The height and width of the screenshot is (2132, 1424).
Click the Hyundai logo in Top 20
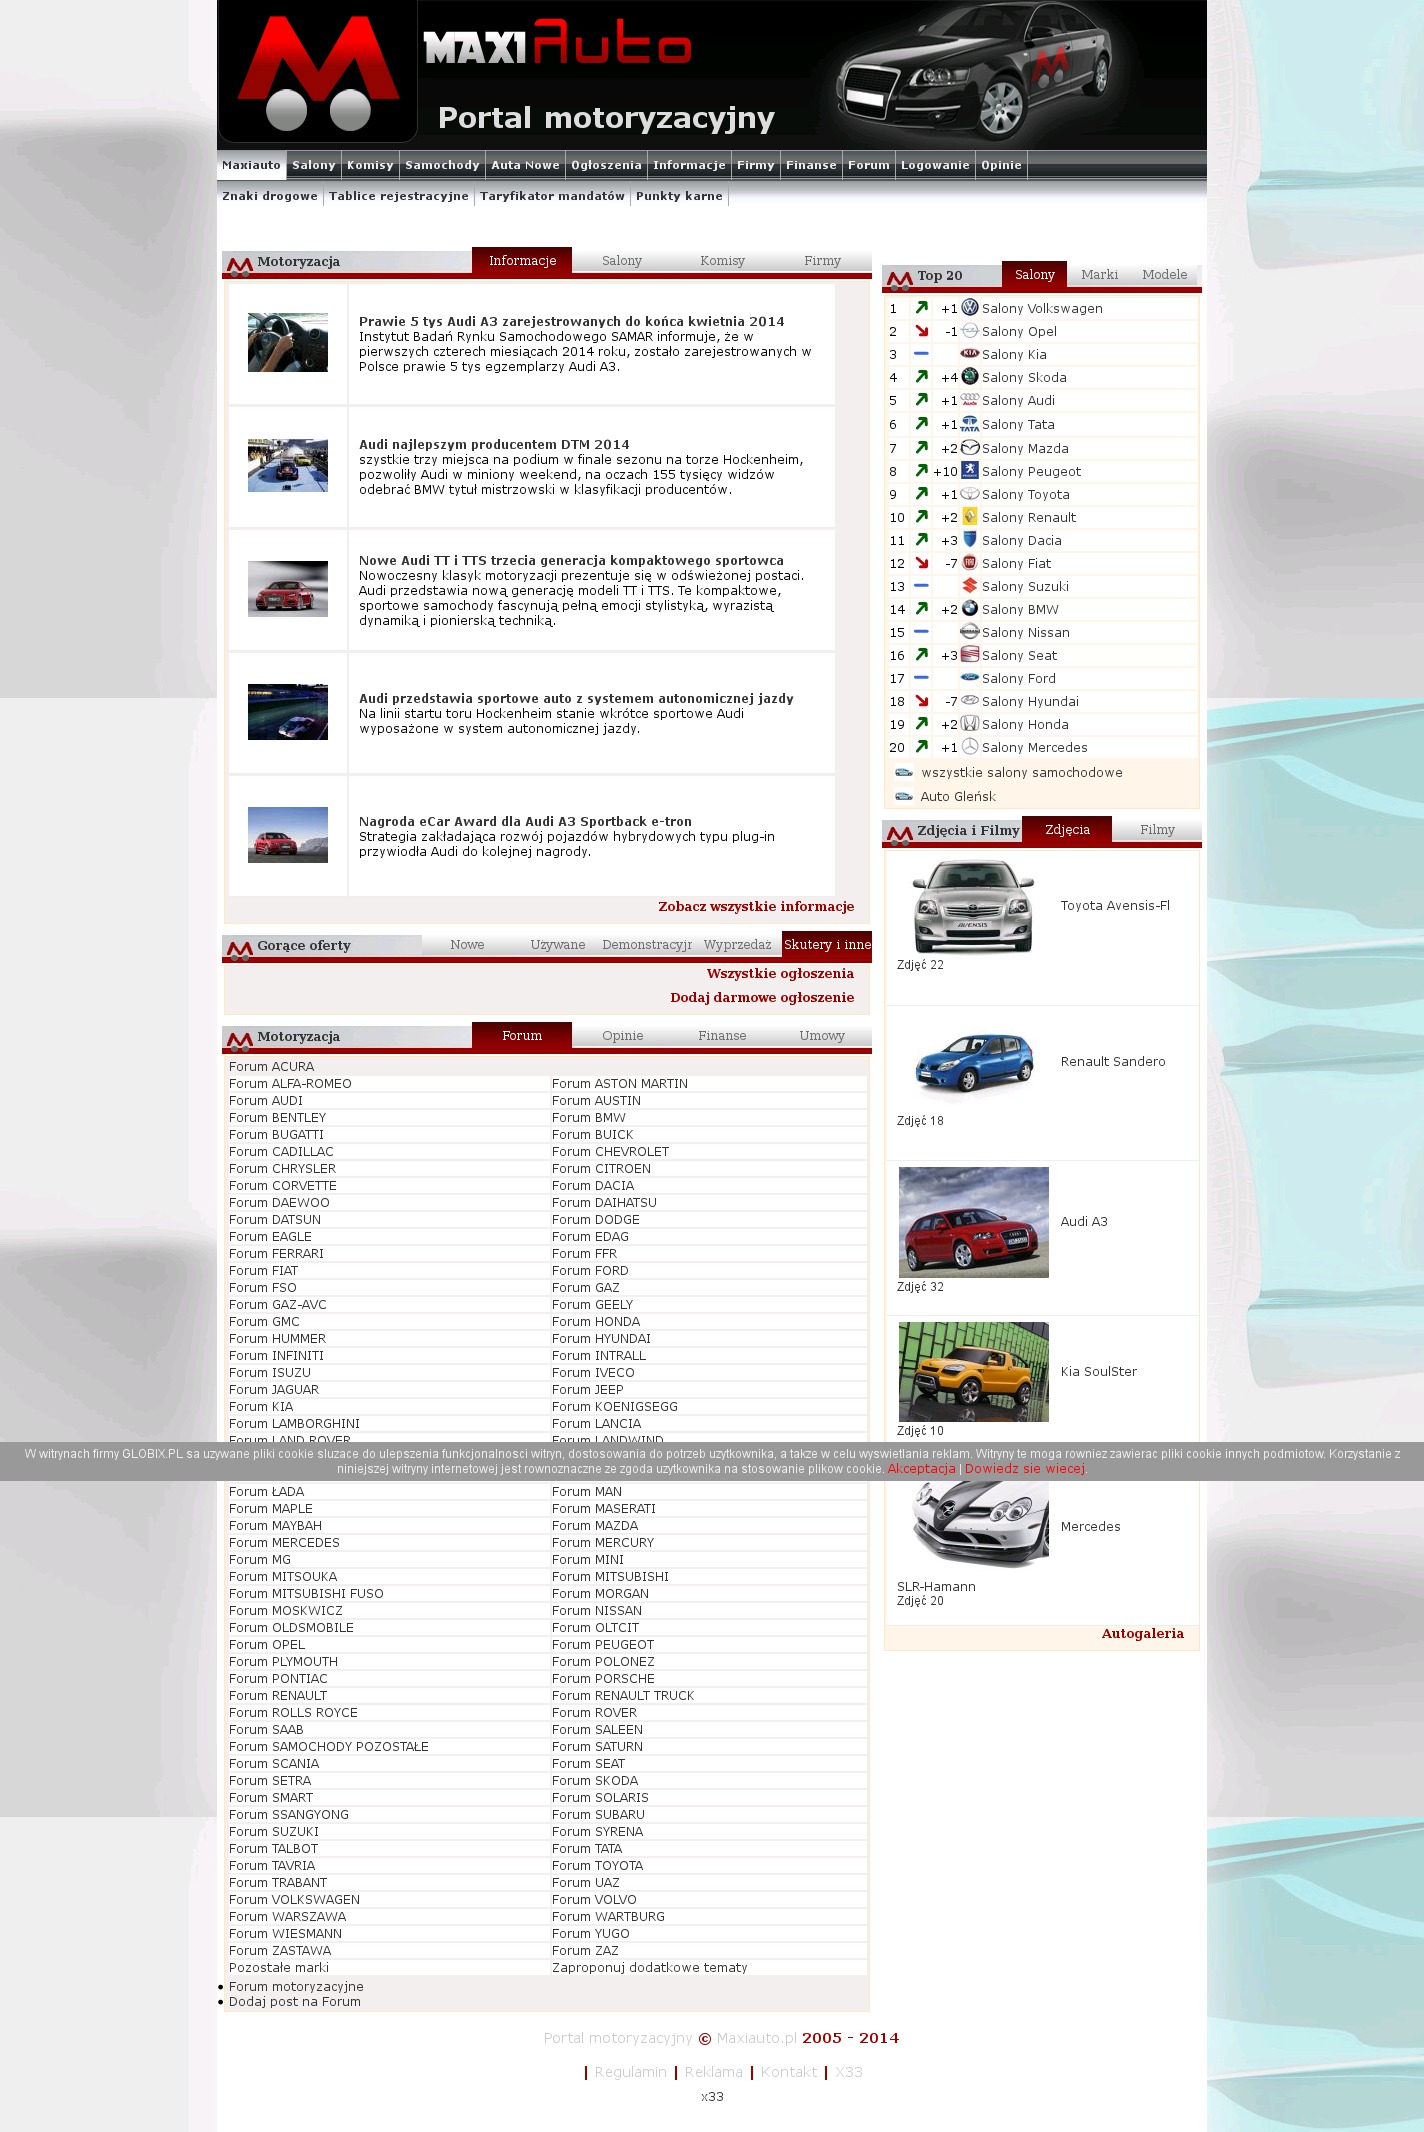point(970,701)
